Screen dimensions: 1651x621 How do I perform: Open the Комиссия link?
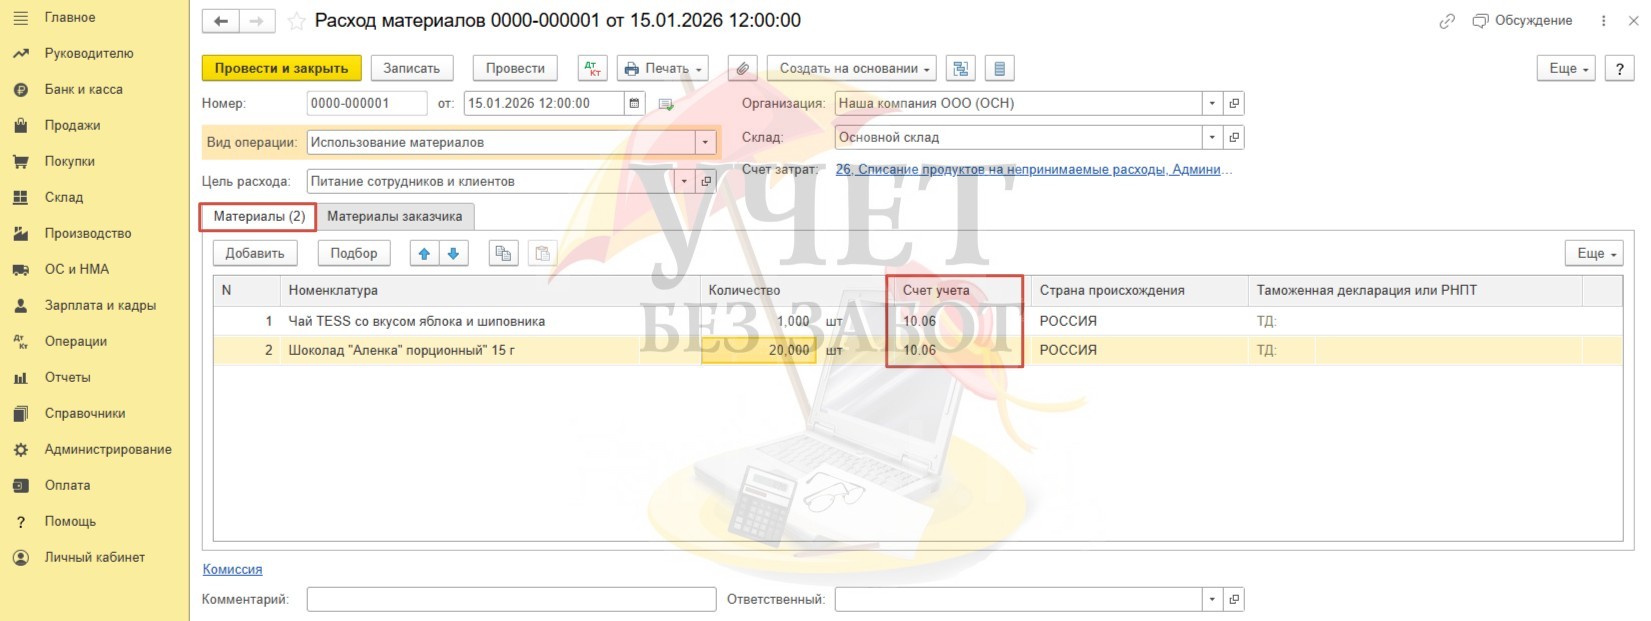(232, 569)
